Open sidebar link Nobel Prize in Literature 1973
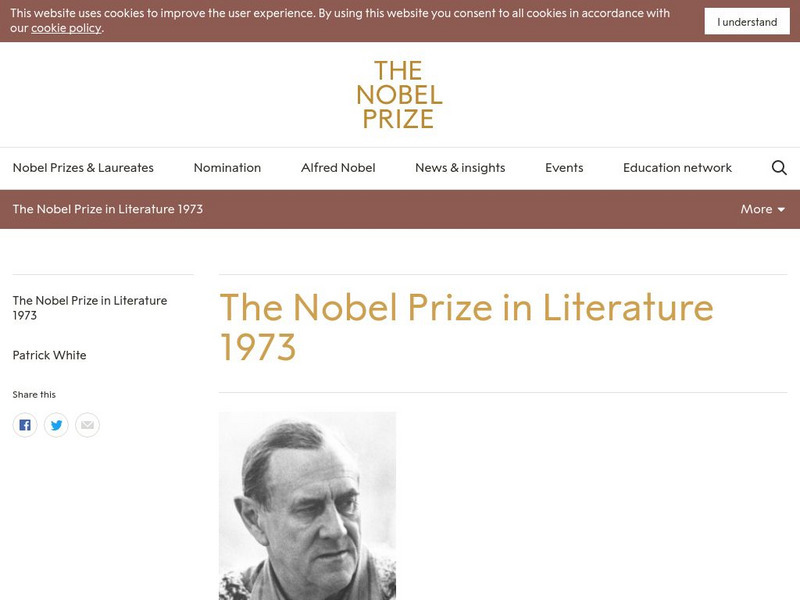800x600 pixels. click(x=89, y=307)
